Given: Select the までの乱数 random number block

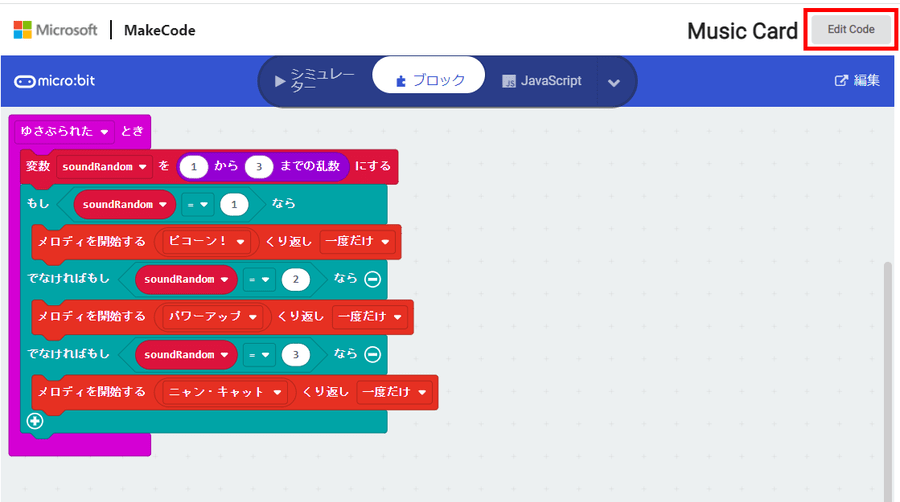Looking at the screenshot, I should coord(310,166).
